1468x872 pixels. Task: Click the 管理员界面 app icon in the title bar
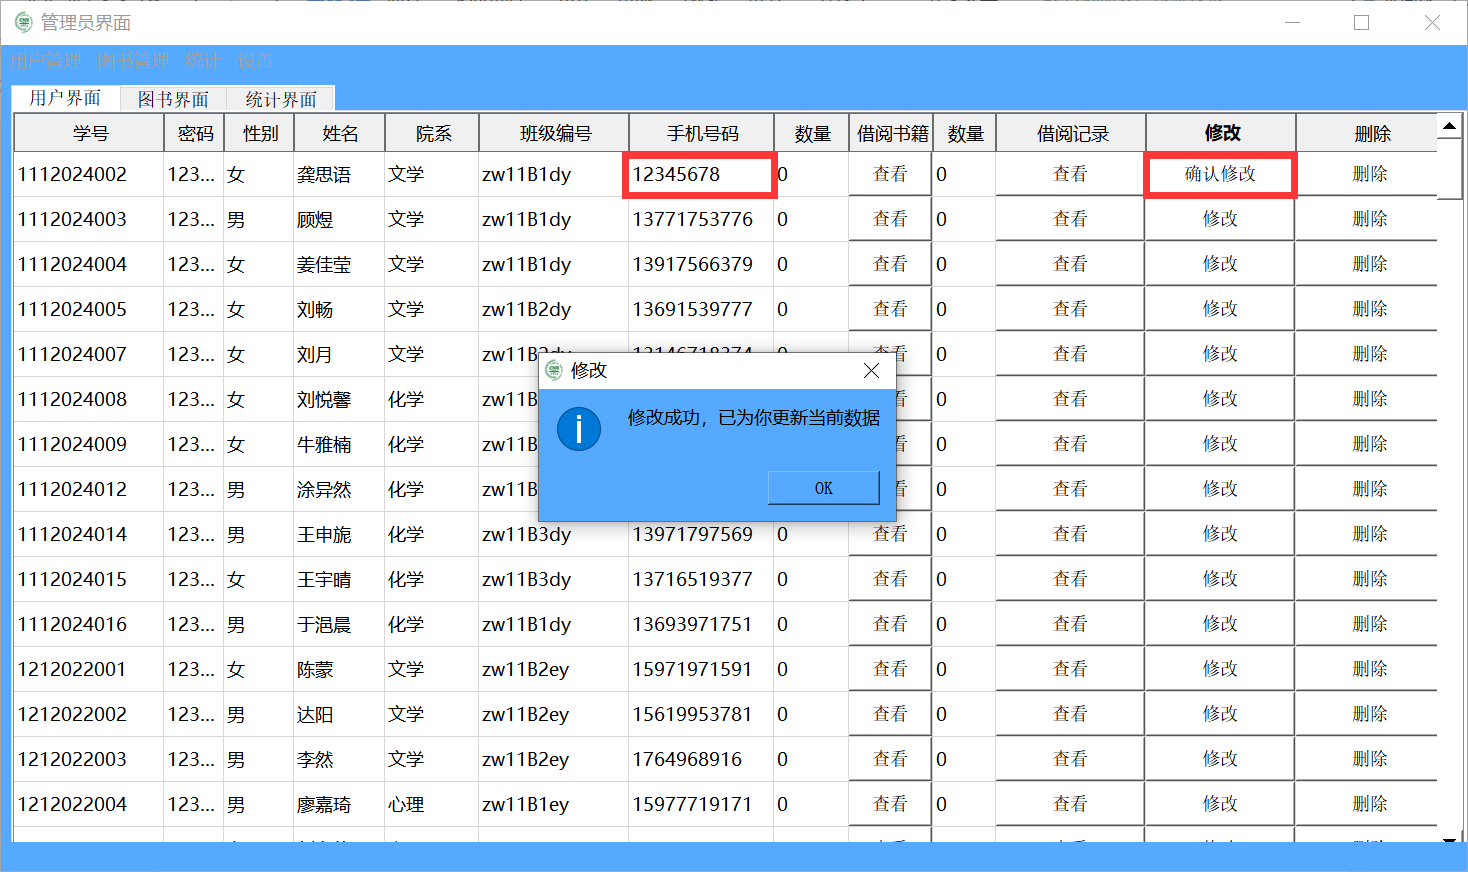[23, 22]
